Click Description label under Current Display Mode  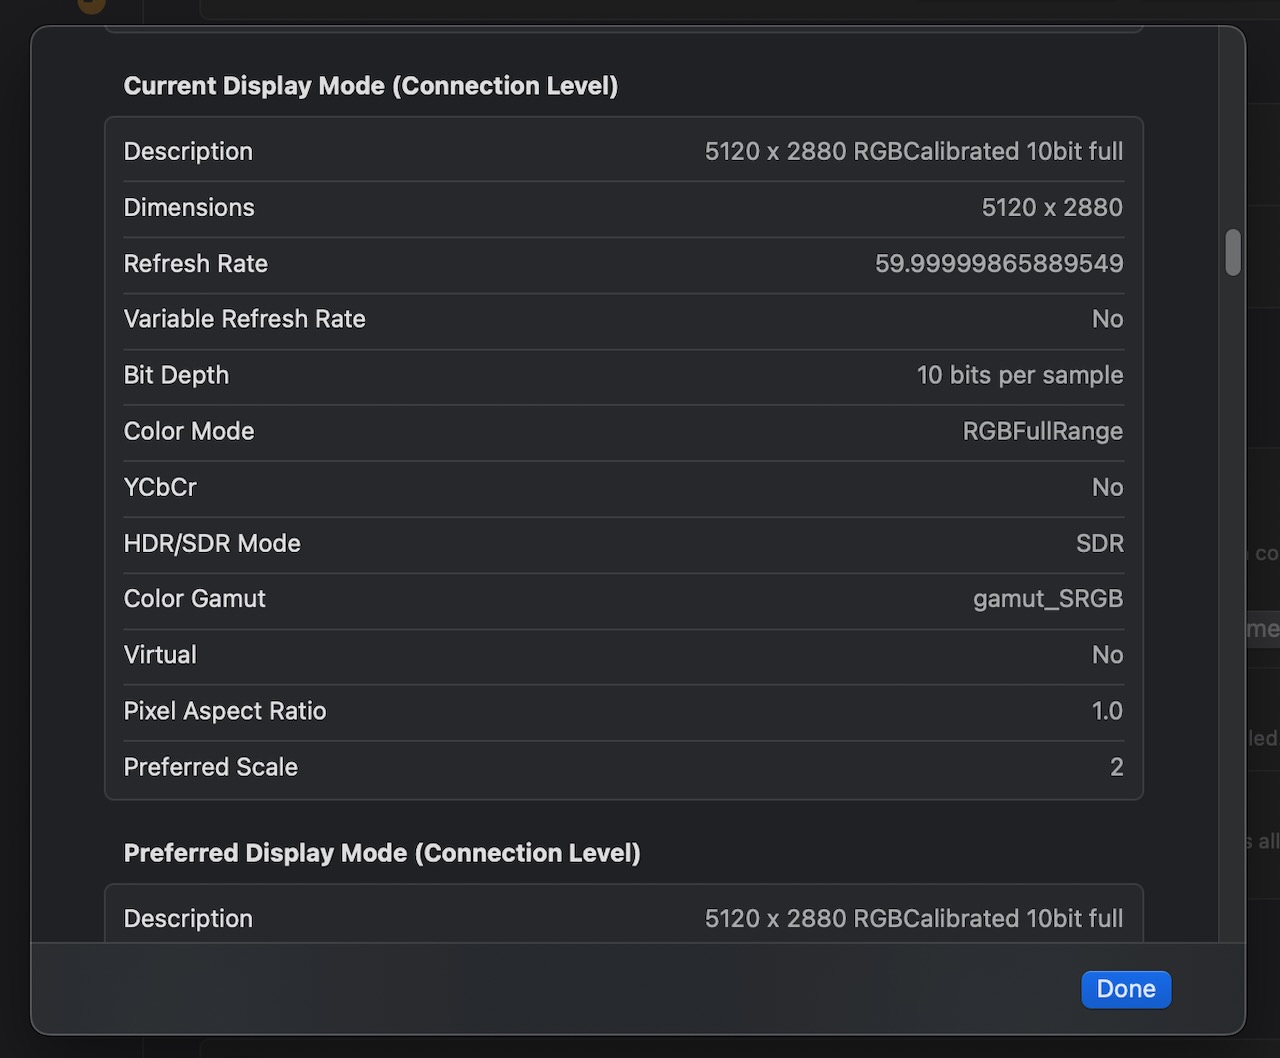188,151
